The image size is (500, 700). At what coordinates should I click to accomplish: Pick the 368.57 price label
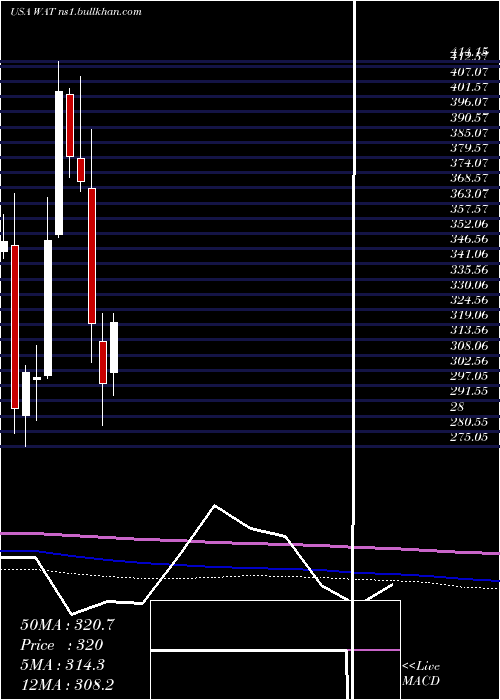(469, 178)
